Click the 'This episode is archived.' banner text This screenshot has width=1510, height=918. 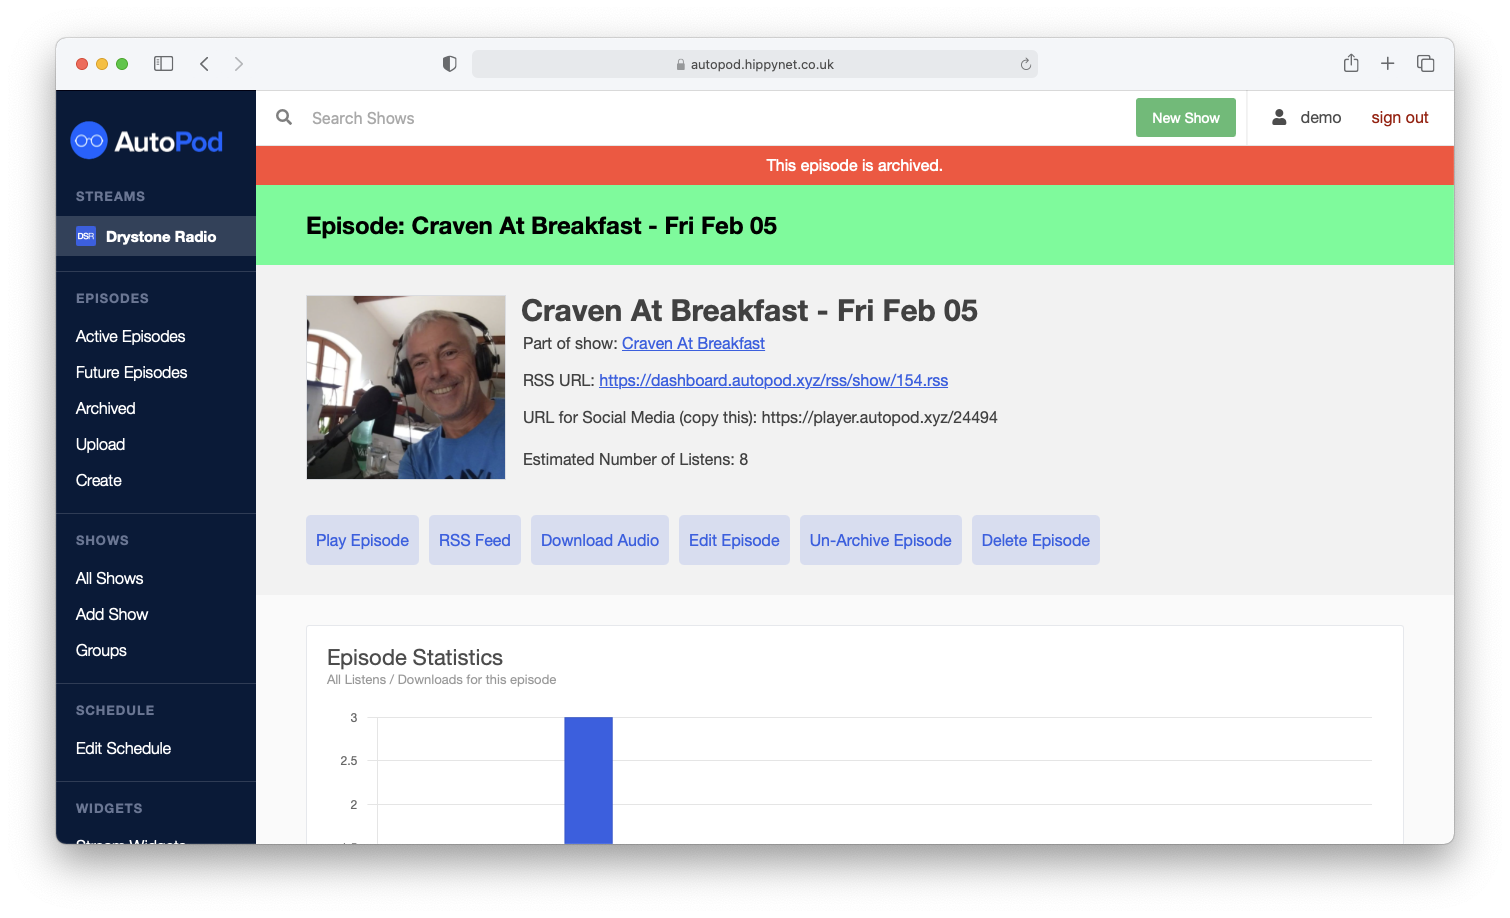(855, 165)
